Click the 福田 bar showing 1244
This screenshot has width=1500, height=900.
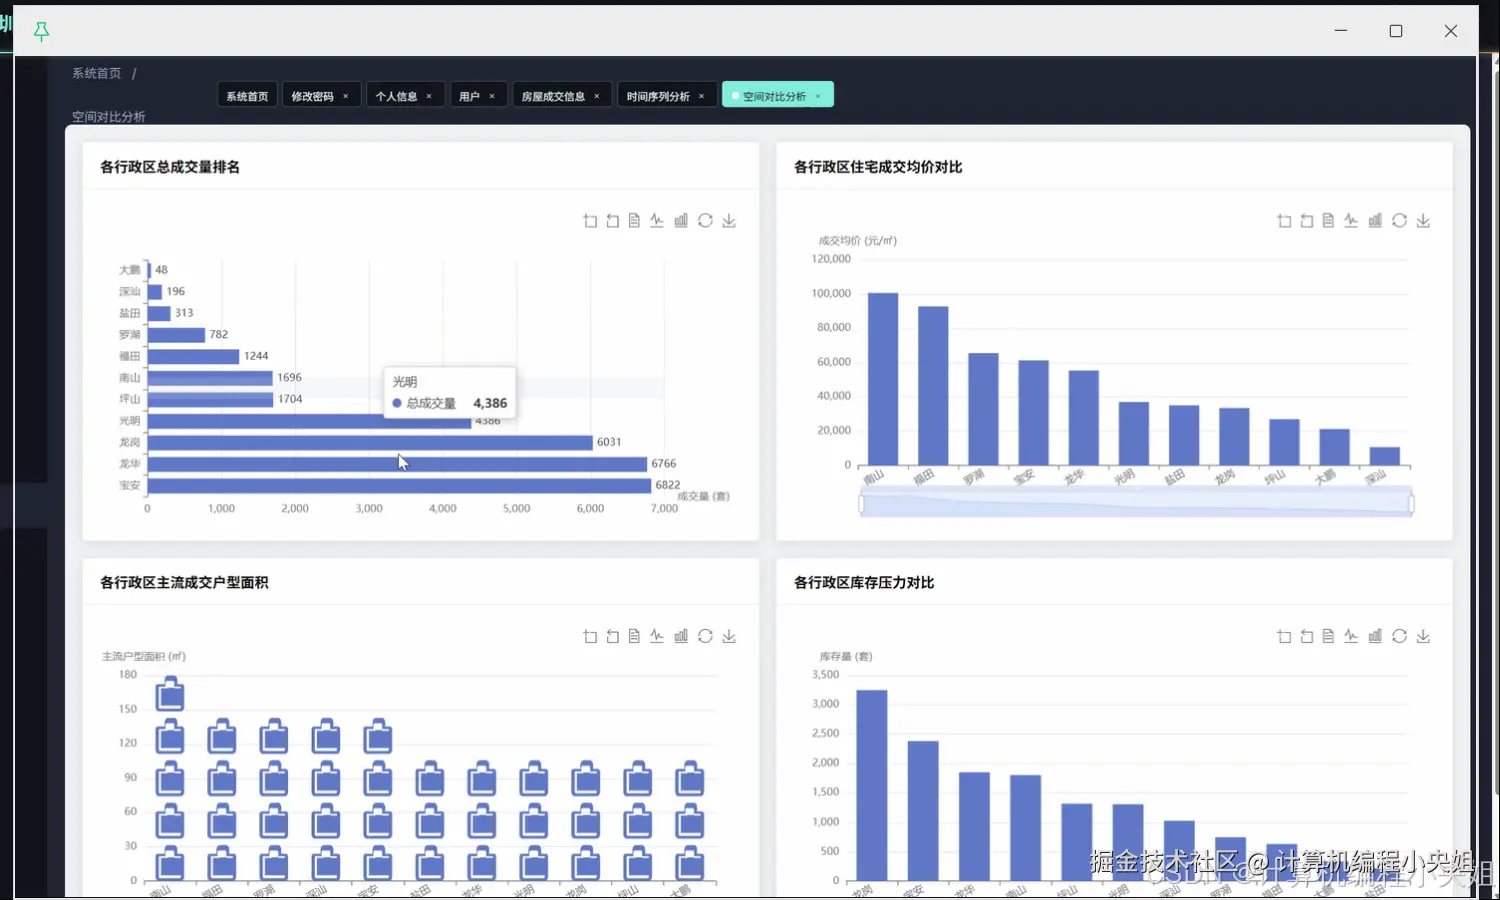point(194,356)
